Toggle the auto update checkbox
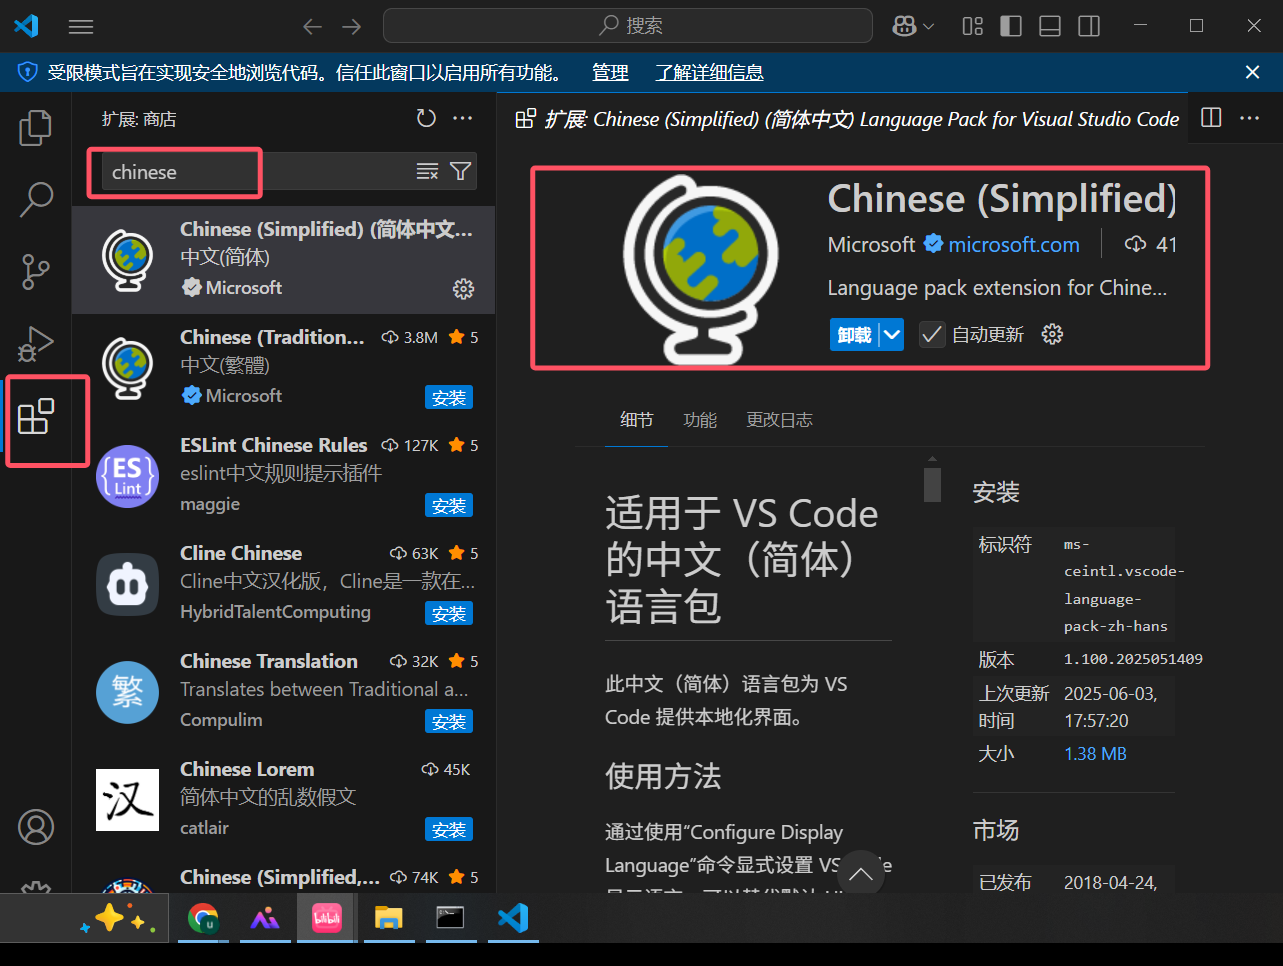This screenshot has height=966, width=1283. tap(932, 335)
